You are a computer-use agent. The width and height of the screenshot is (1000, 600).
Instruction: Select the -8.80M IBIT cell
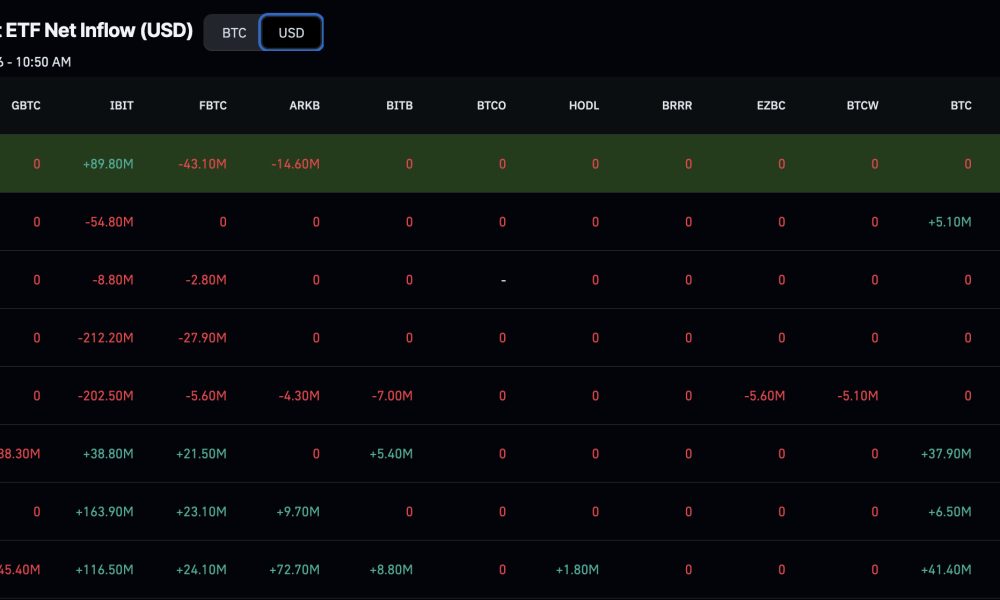113,280
